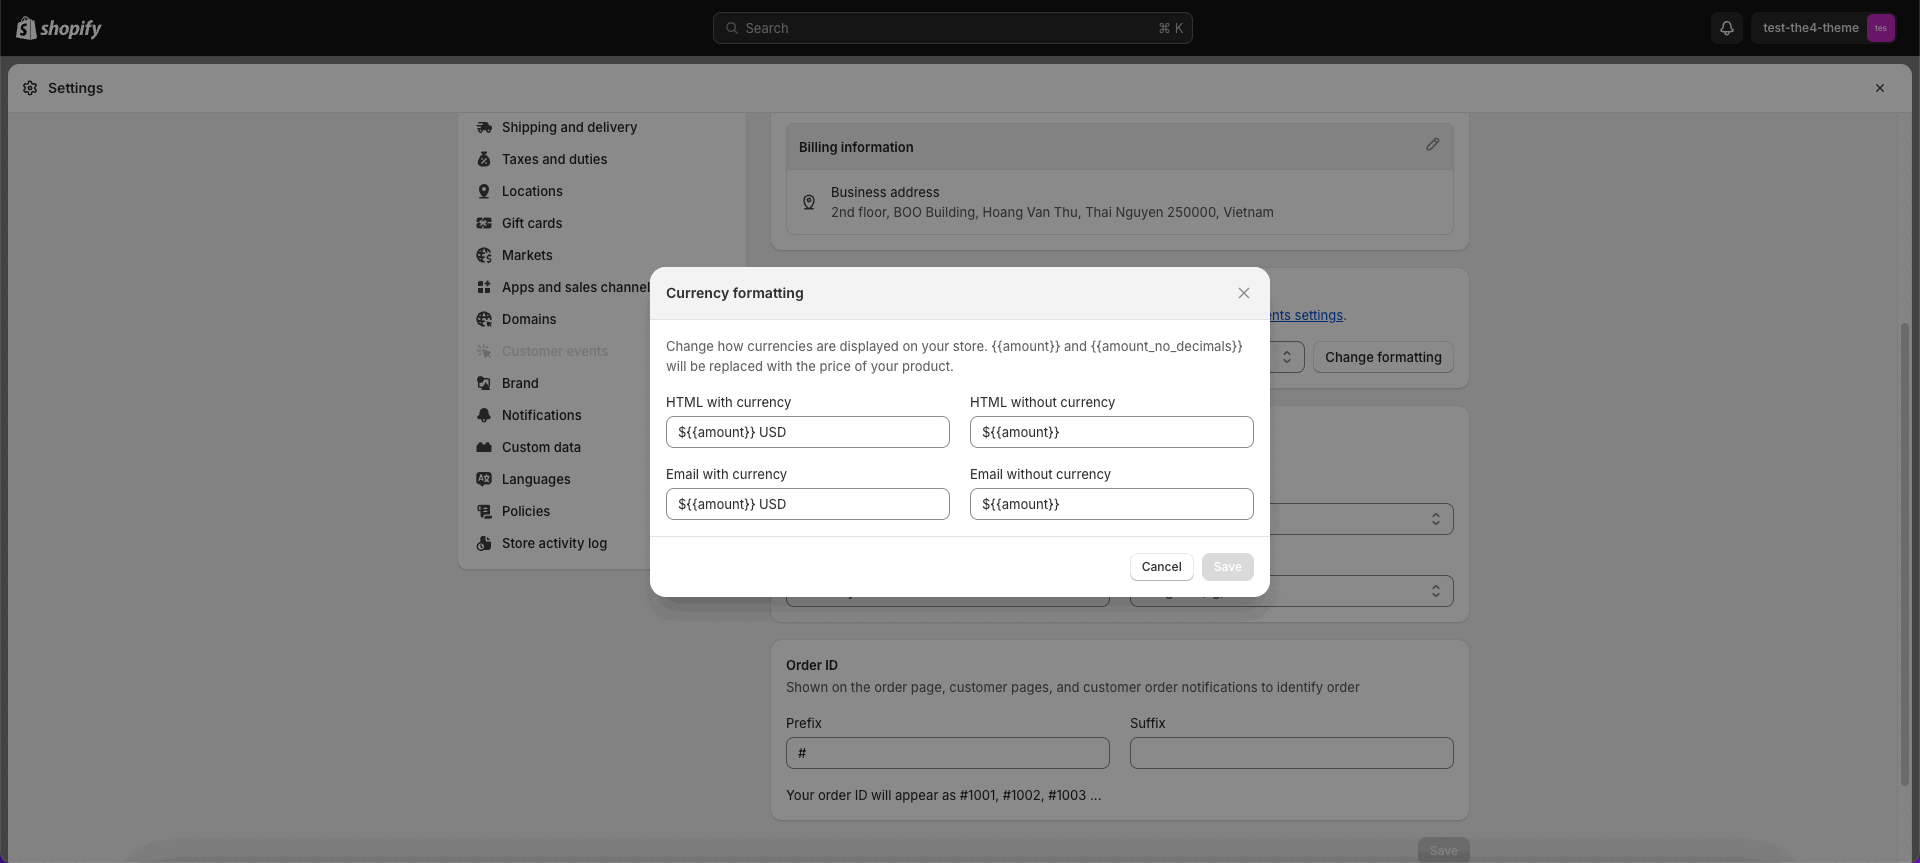Screen dimensions: 1920x863
Task: Go to Notifications settings page
Action: (541, 415)
